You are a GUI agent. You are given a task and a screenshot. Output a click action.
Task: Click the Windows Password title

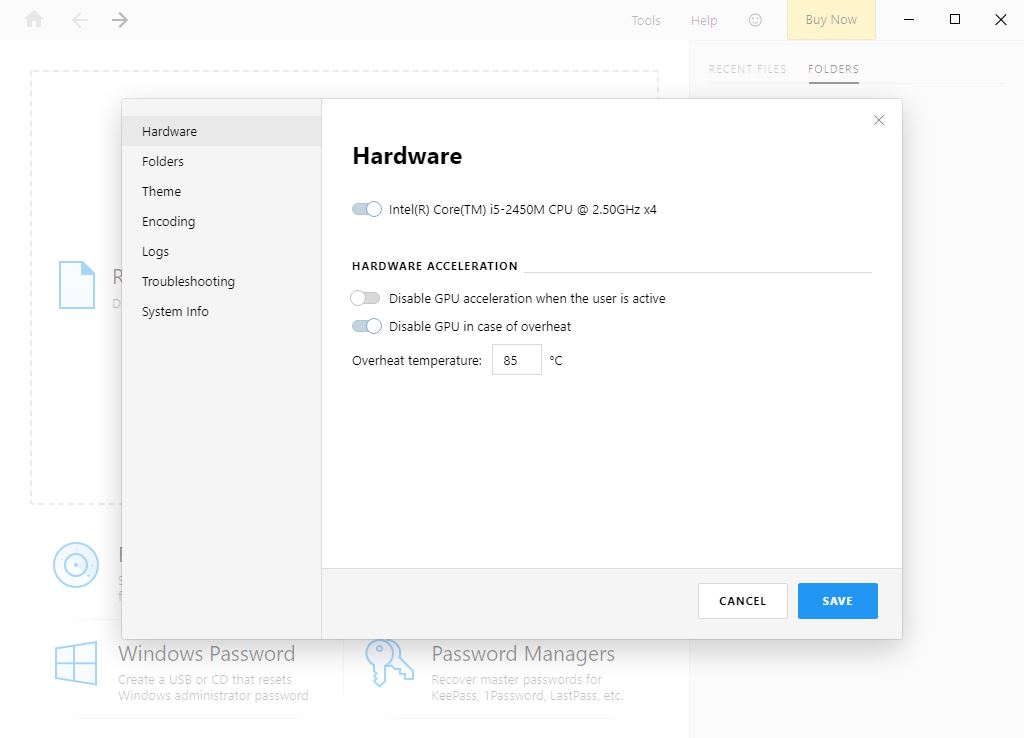coord(206,653)
